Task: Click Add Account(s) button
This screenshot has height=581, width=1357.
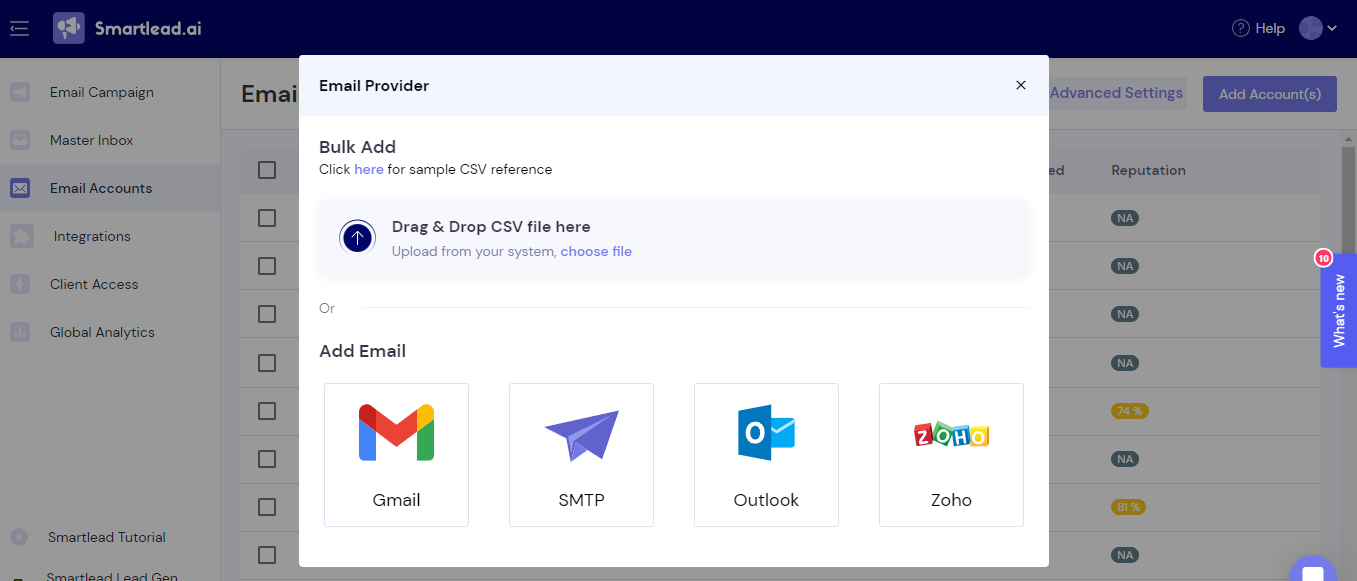Action: click(1270, 94)
